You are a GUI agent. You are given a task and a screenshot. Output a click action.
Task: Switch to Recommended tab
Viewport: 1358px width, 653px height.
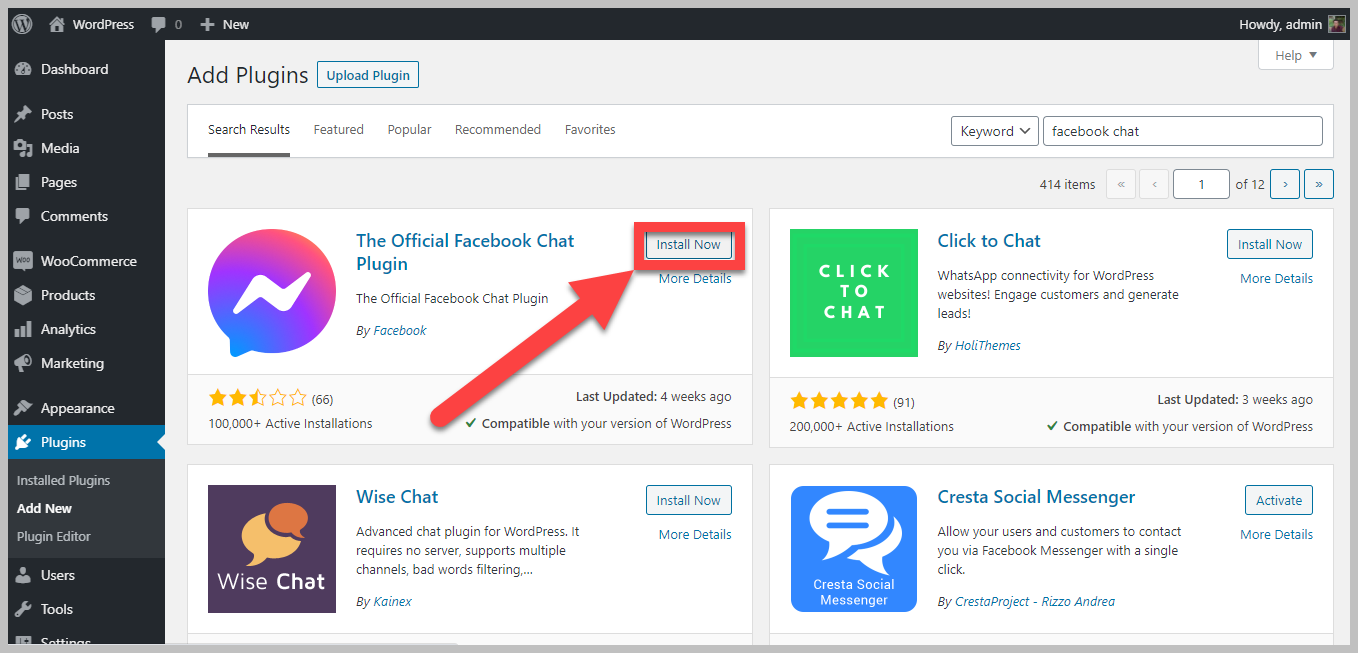pos(498,130)
